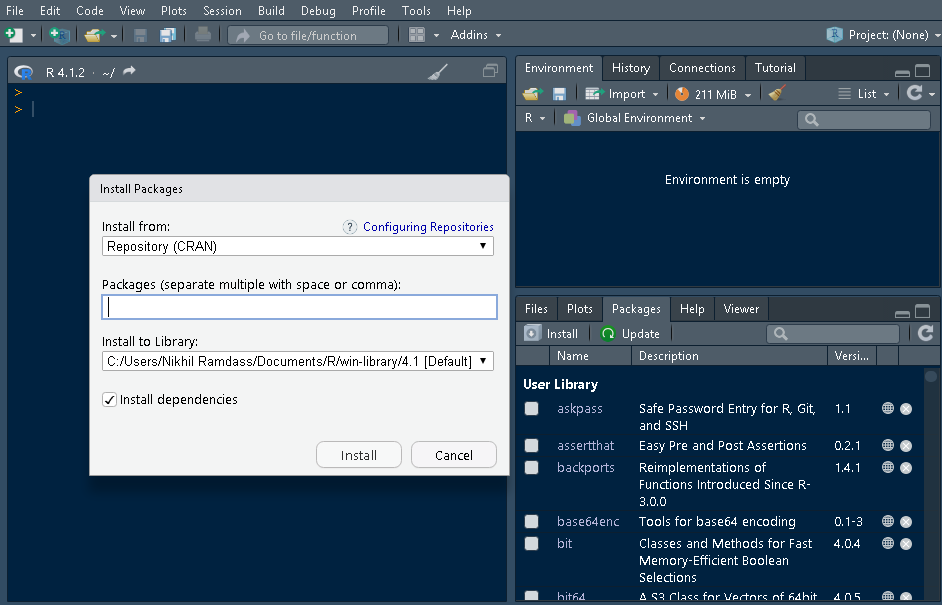Select the assertthat package checkbox

[531, 445]
